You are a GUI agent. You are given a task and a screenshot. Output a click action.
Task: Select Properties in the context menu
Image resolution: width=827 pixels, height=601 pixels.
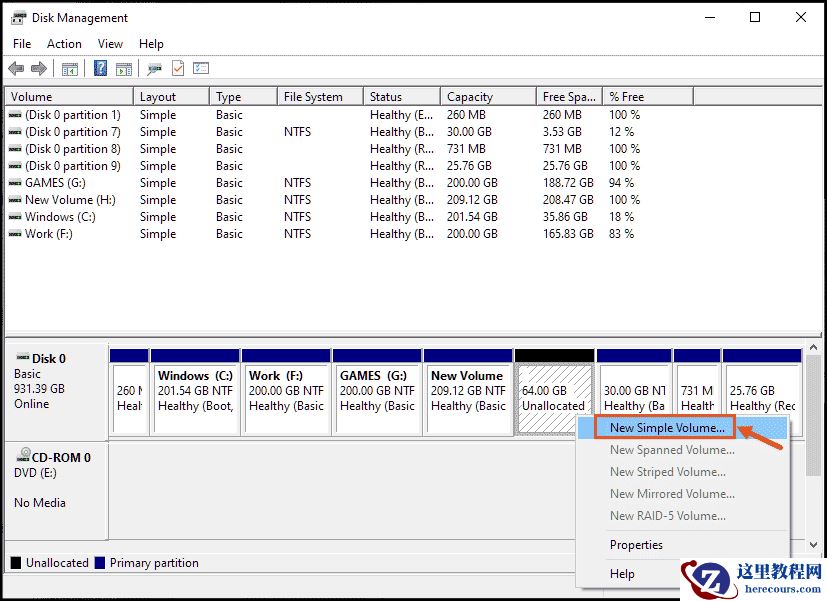coord(636,545)
